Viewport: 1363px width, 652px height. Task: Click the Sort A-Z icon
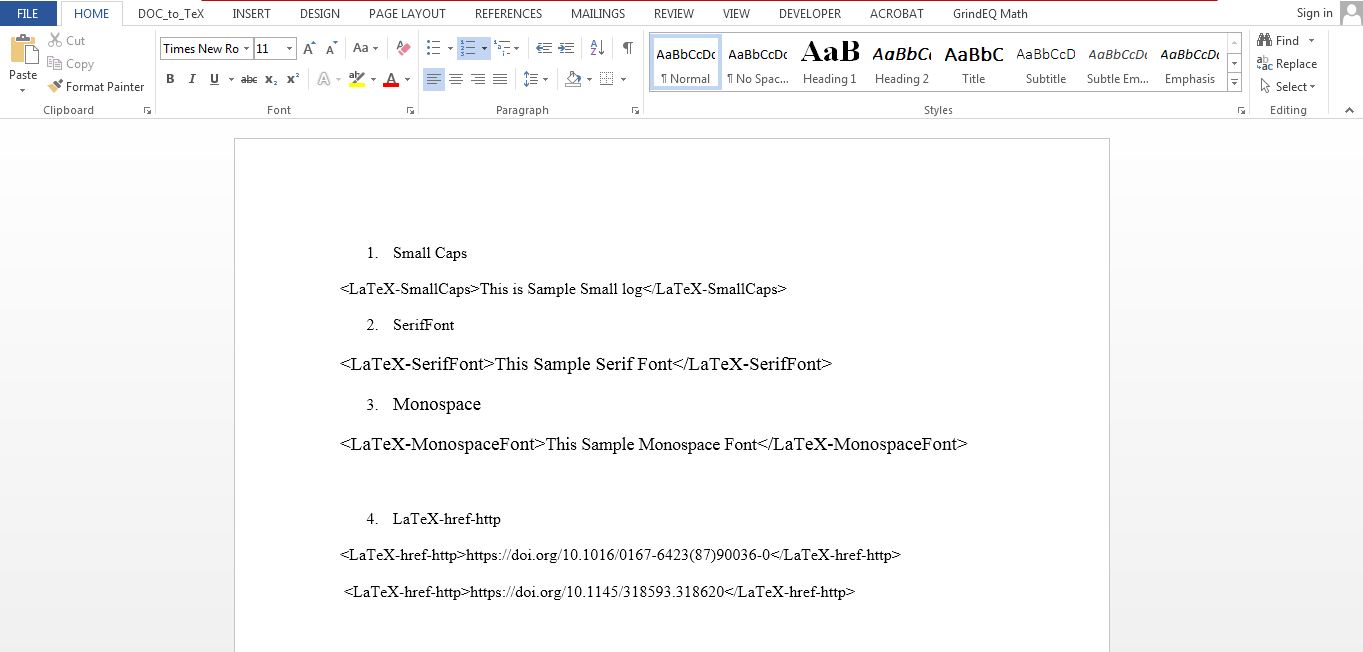pyautogui.click(x=597, y=48)
